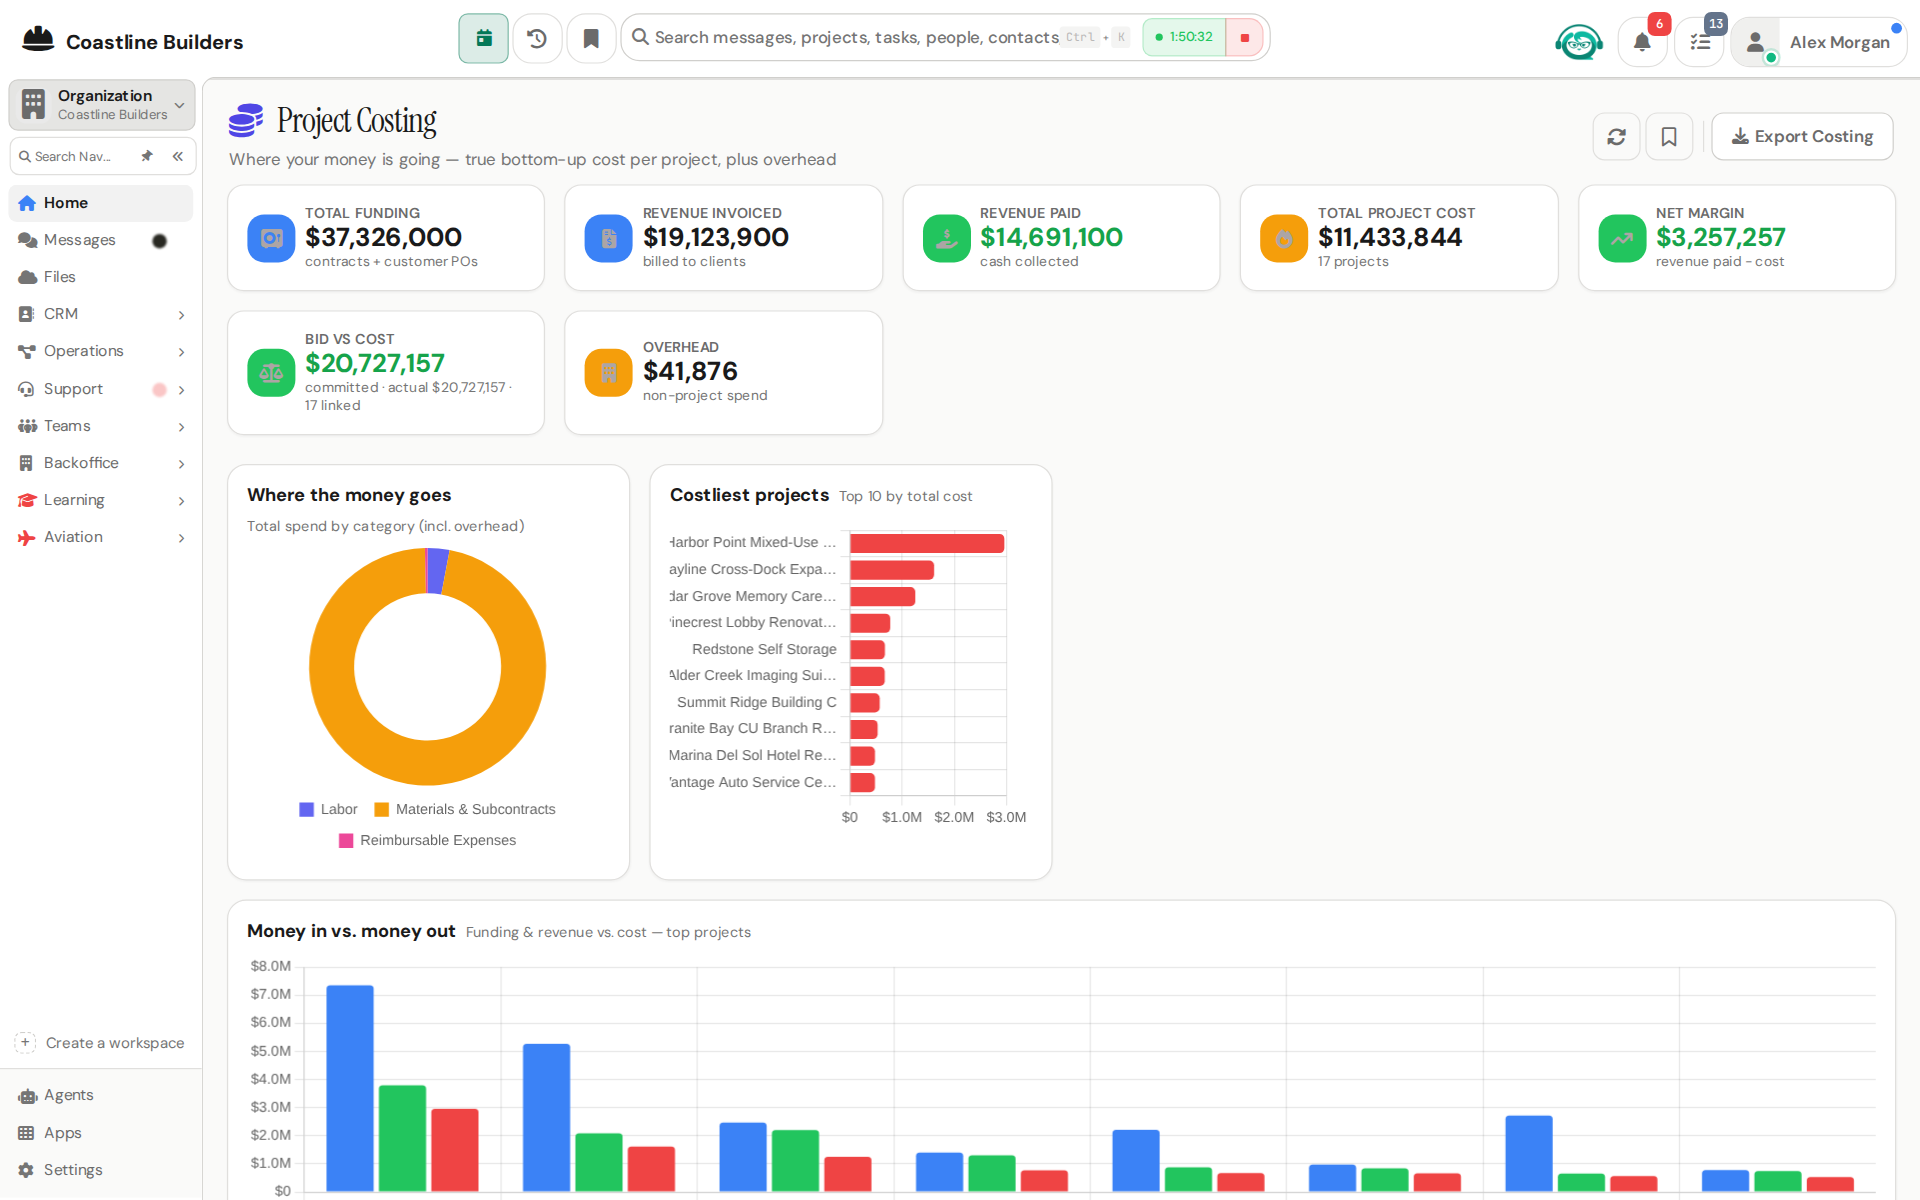1920x1200 pixels.
Task: Click the Overhead building icon
Action: coord(609,373)
